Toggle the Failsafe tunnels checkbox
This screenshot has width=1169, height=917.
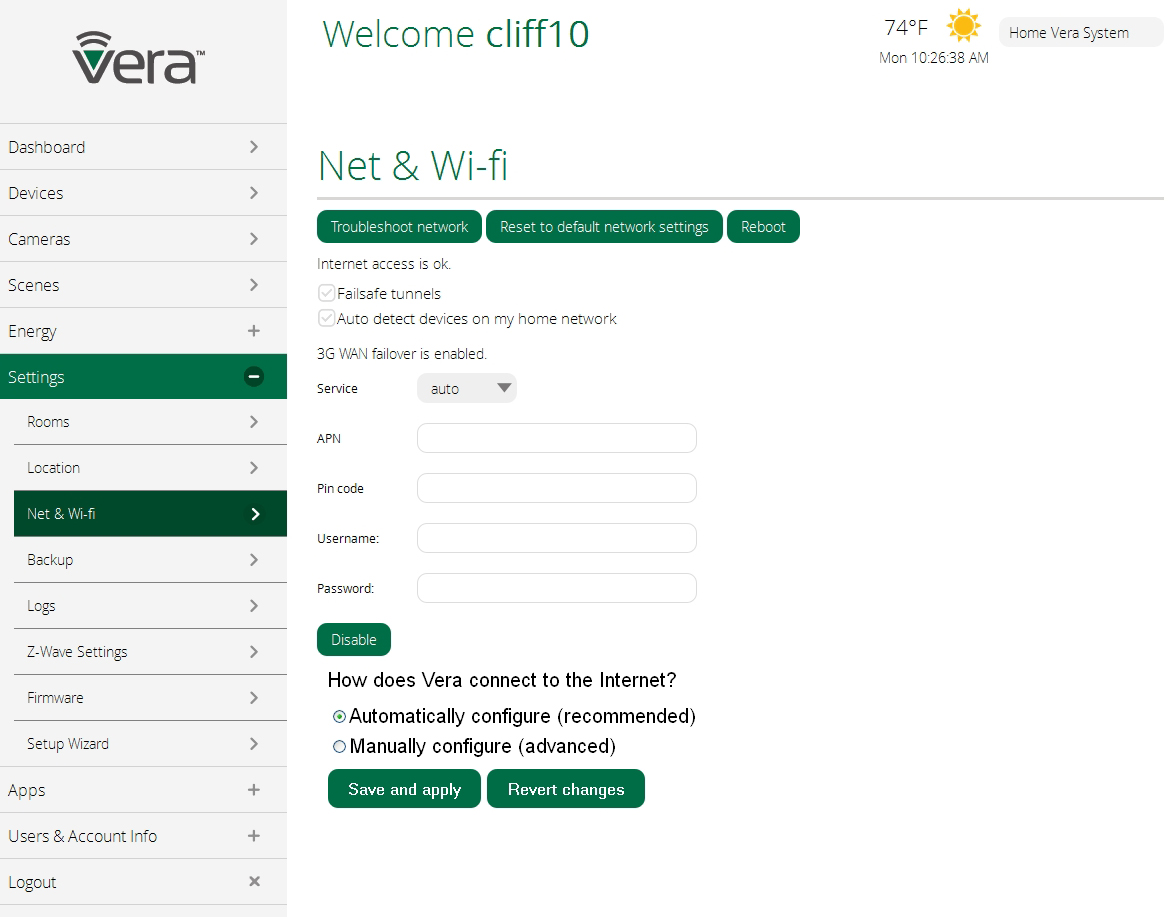[326, 293]
